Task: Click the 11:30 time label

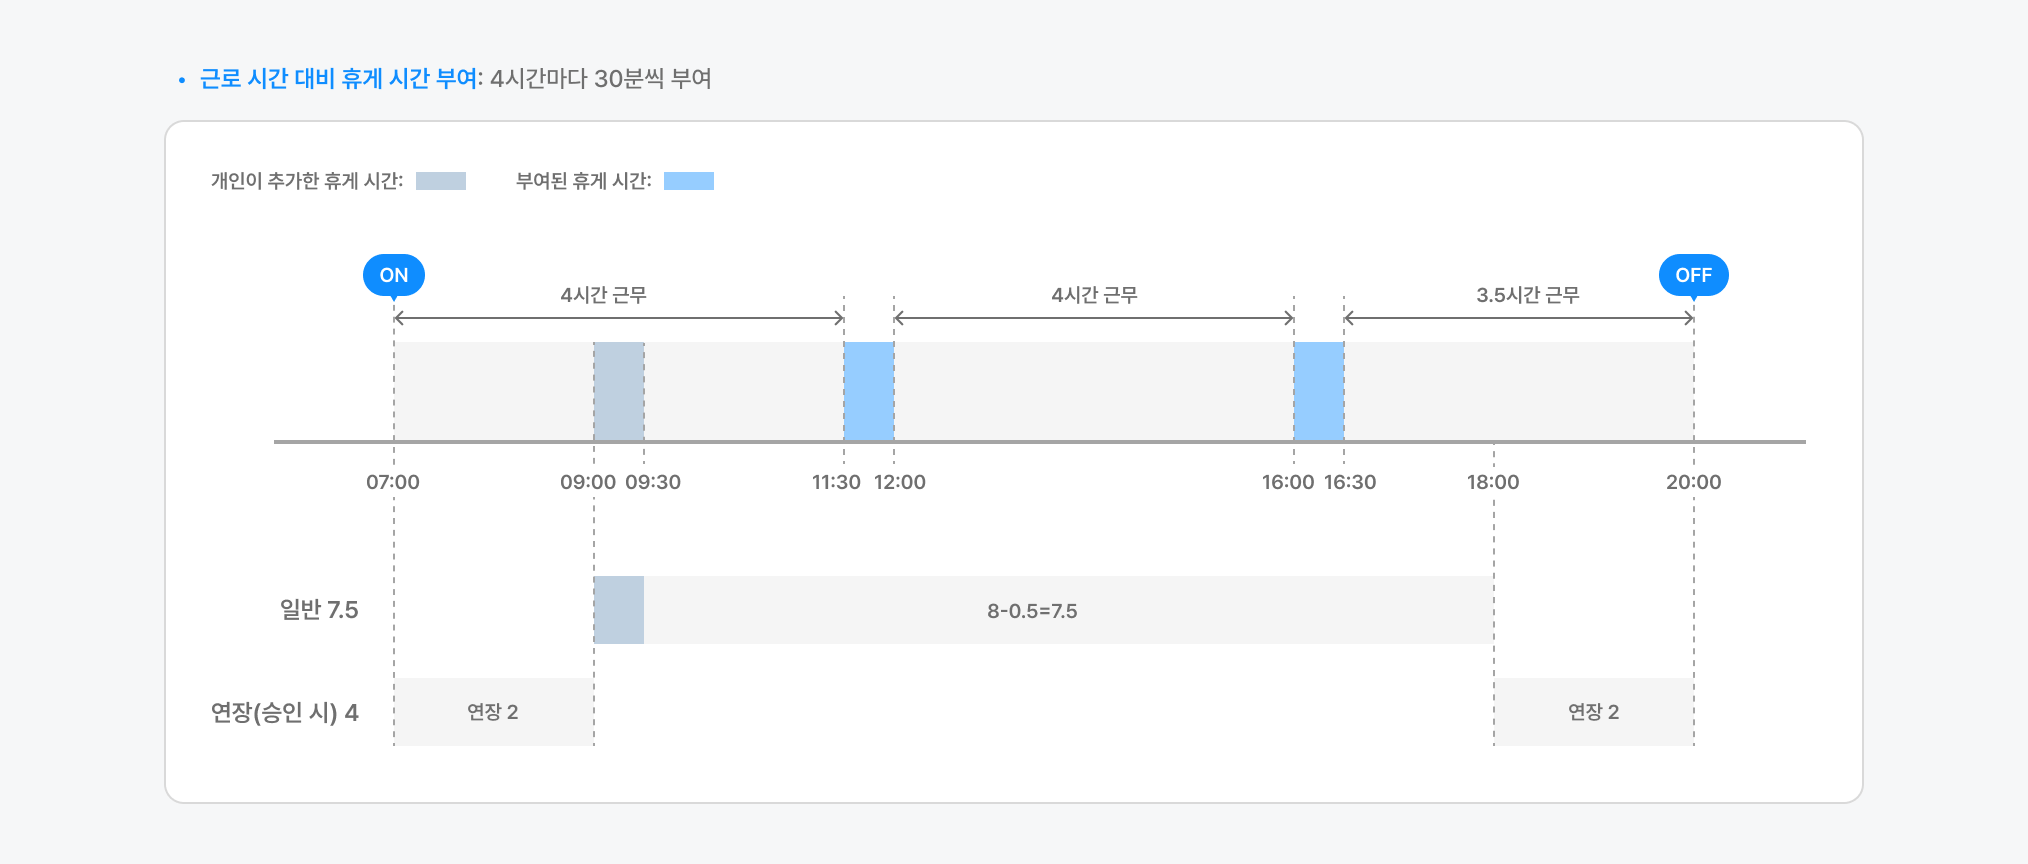Action: (836, 482)
